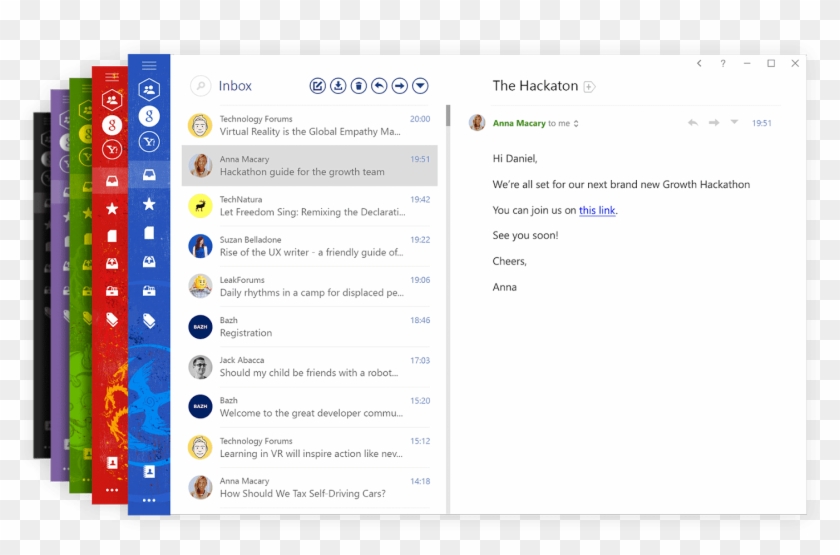Image resolution: width=840 pixels, height=555 pixels.
Task: Select the Yahoo account icon in sidebar
Action: pyautogui.click(x=149, y=142)
